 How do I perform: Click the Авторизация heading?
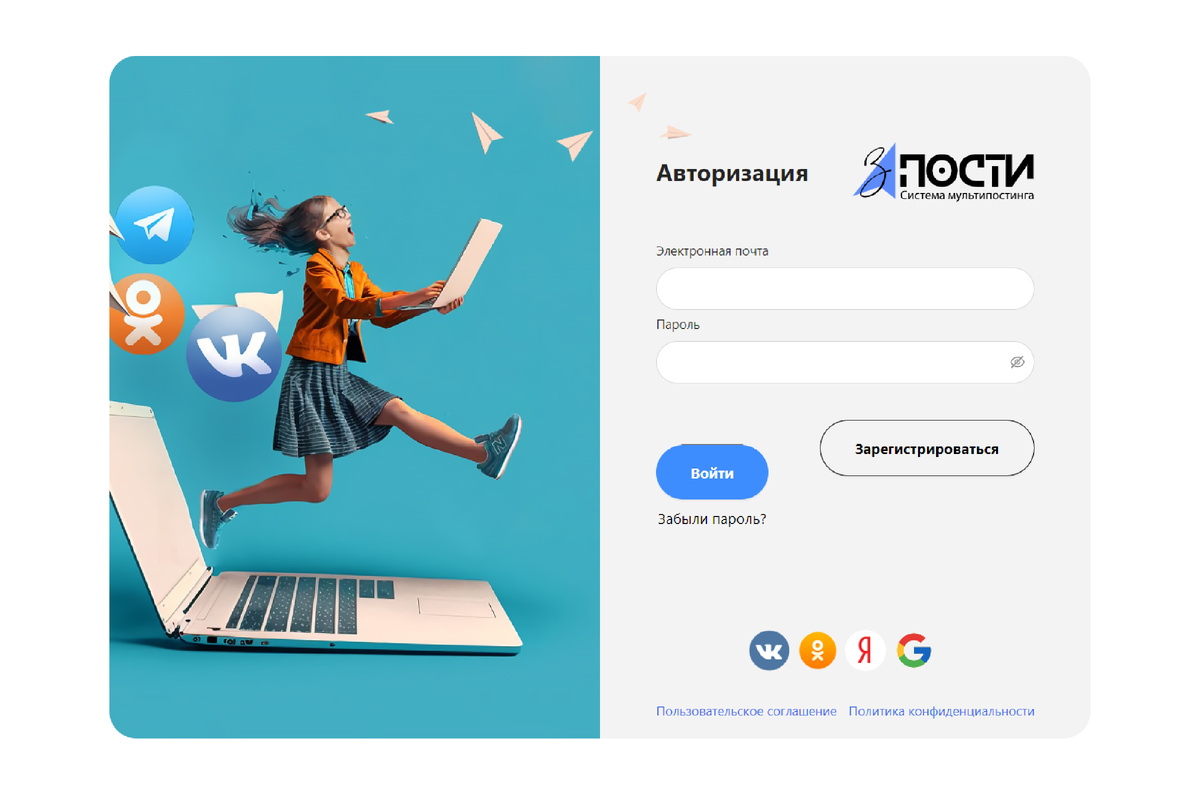click(732, 174)
